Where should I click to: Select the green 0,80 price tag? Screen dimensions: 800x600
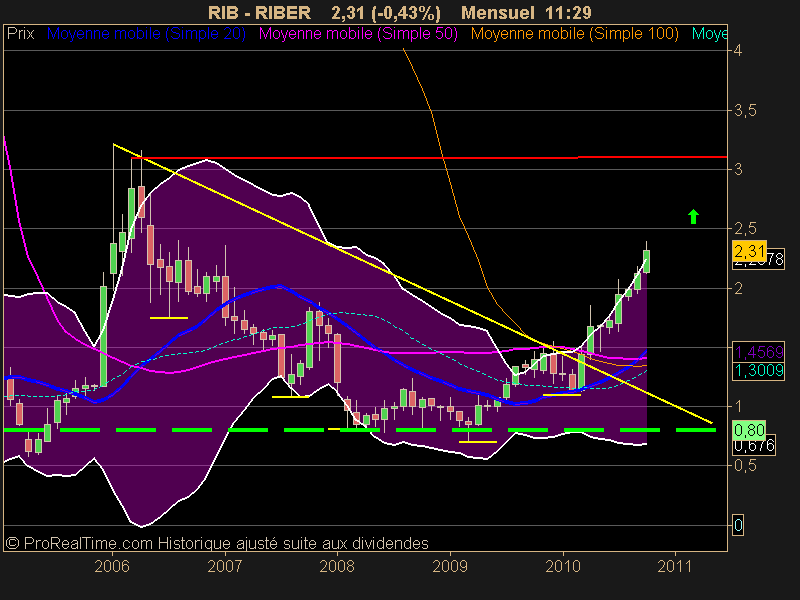point(749,430)
